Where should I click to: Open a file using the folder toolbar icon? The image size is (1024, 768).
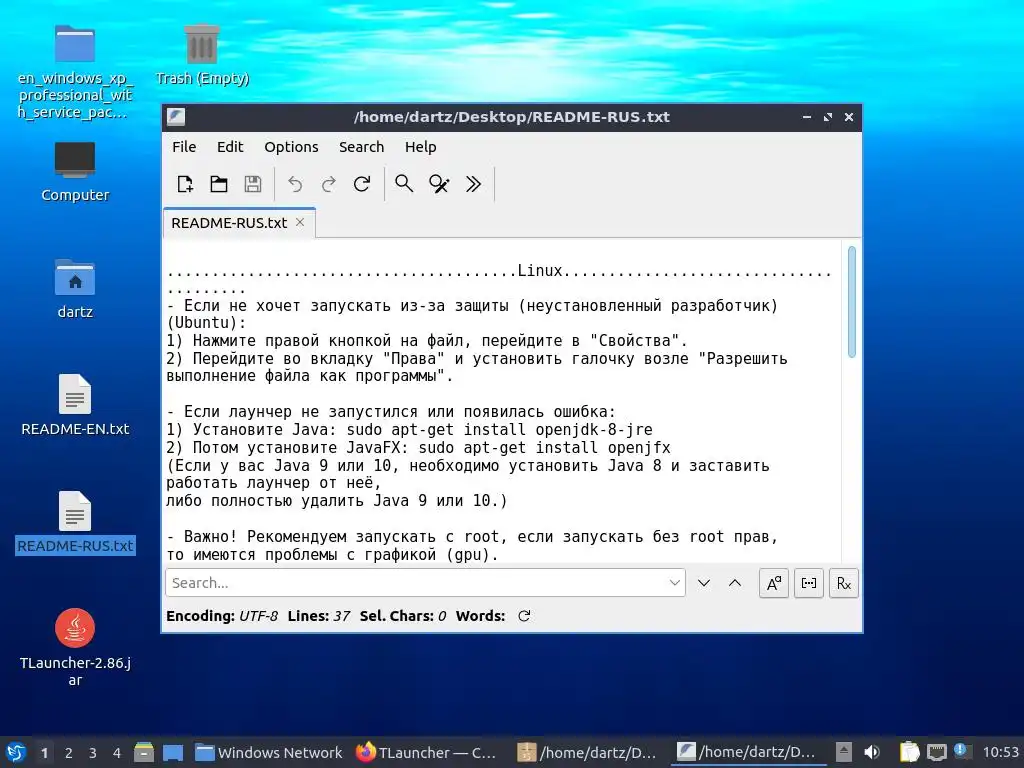click(219, 184)
